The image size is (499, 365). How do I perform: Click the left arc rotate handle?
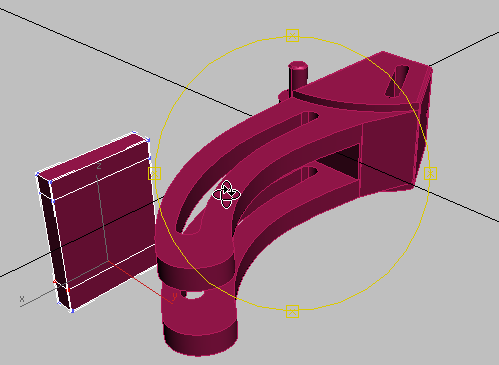pyautogui.click(x=154, y=173)
